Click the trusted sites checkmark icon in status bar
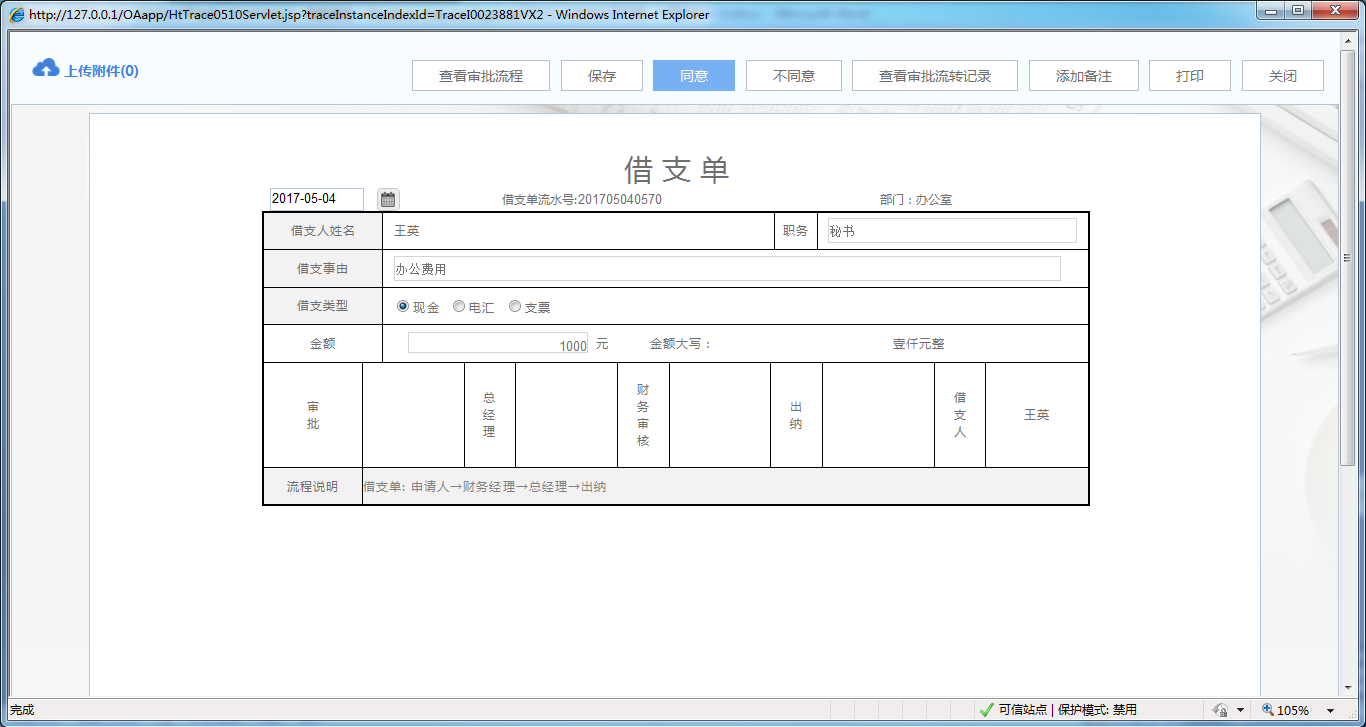The image size is (1366, 727). [985, 709]
